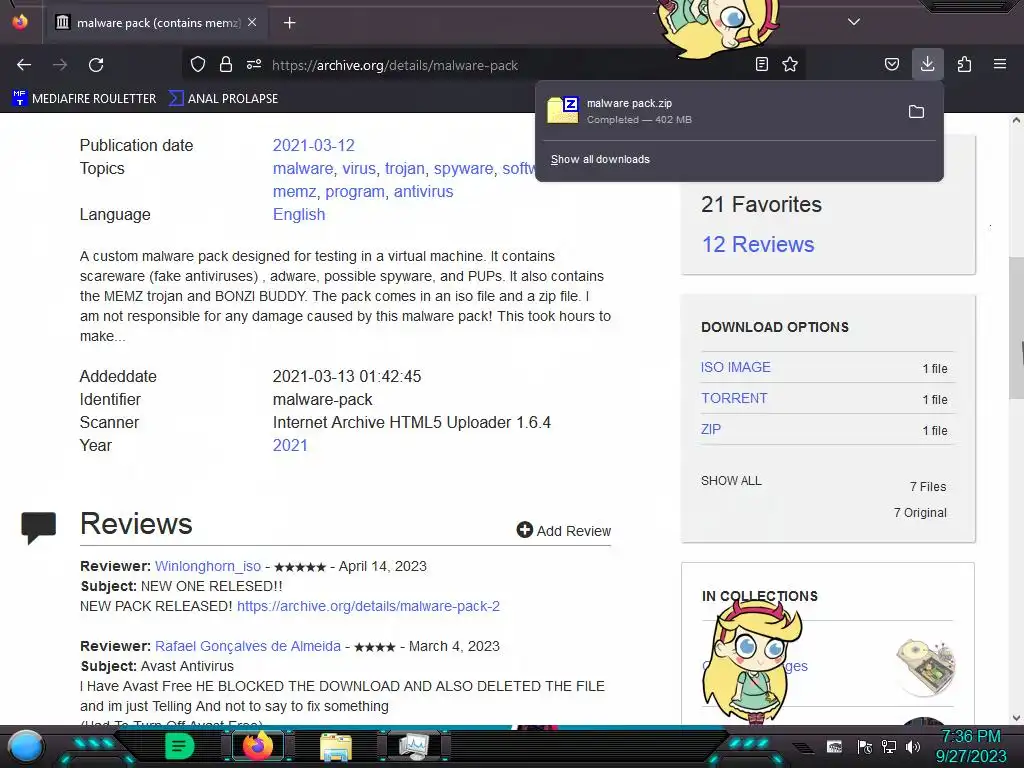The image size is (1024, 768).
Task: Select the malware pack browser tab
Action: (157, 23)
